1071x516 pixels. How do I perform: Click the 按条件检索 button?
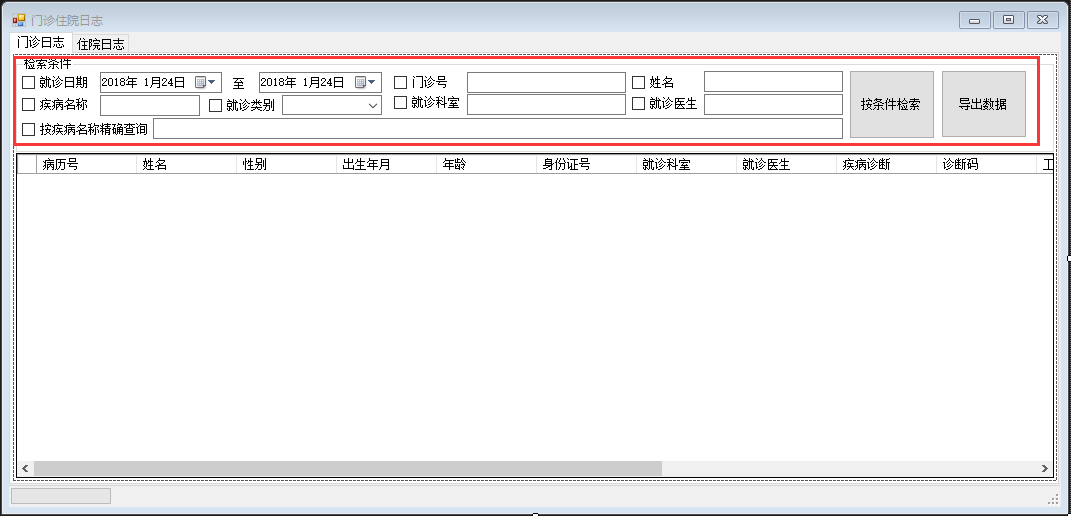891,105
